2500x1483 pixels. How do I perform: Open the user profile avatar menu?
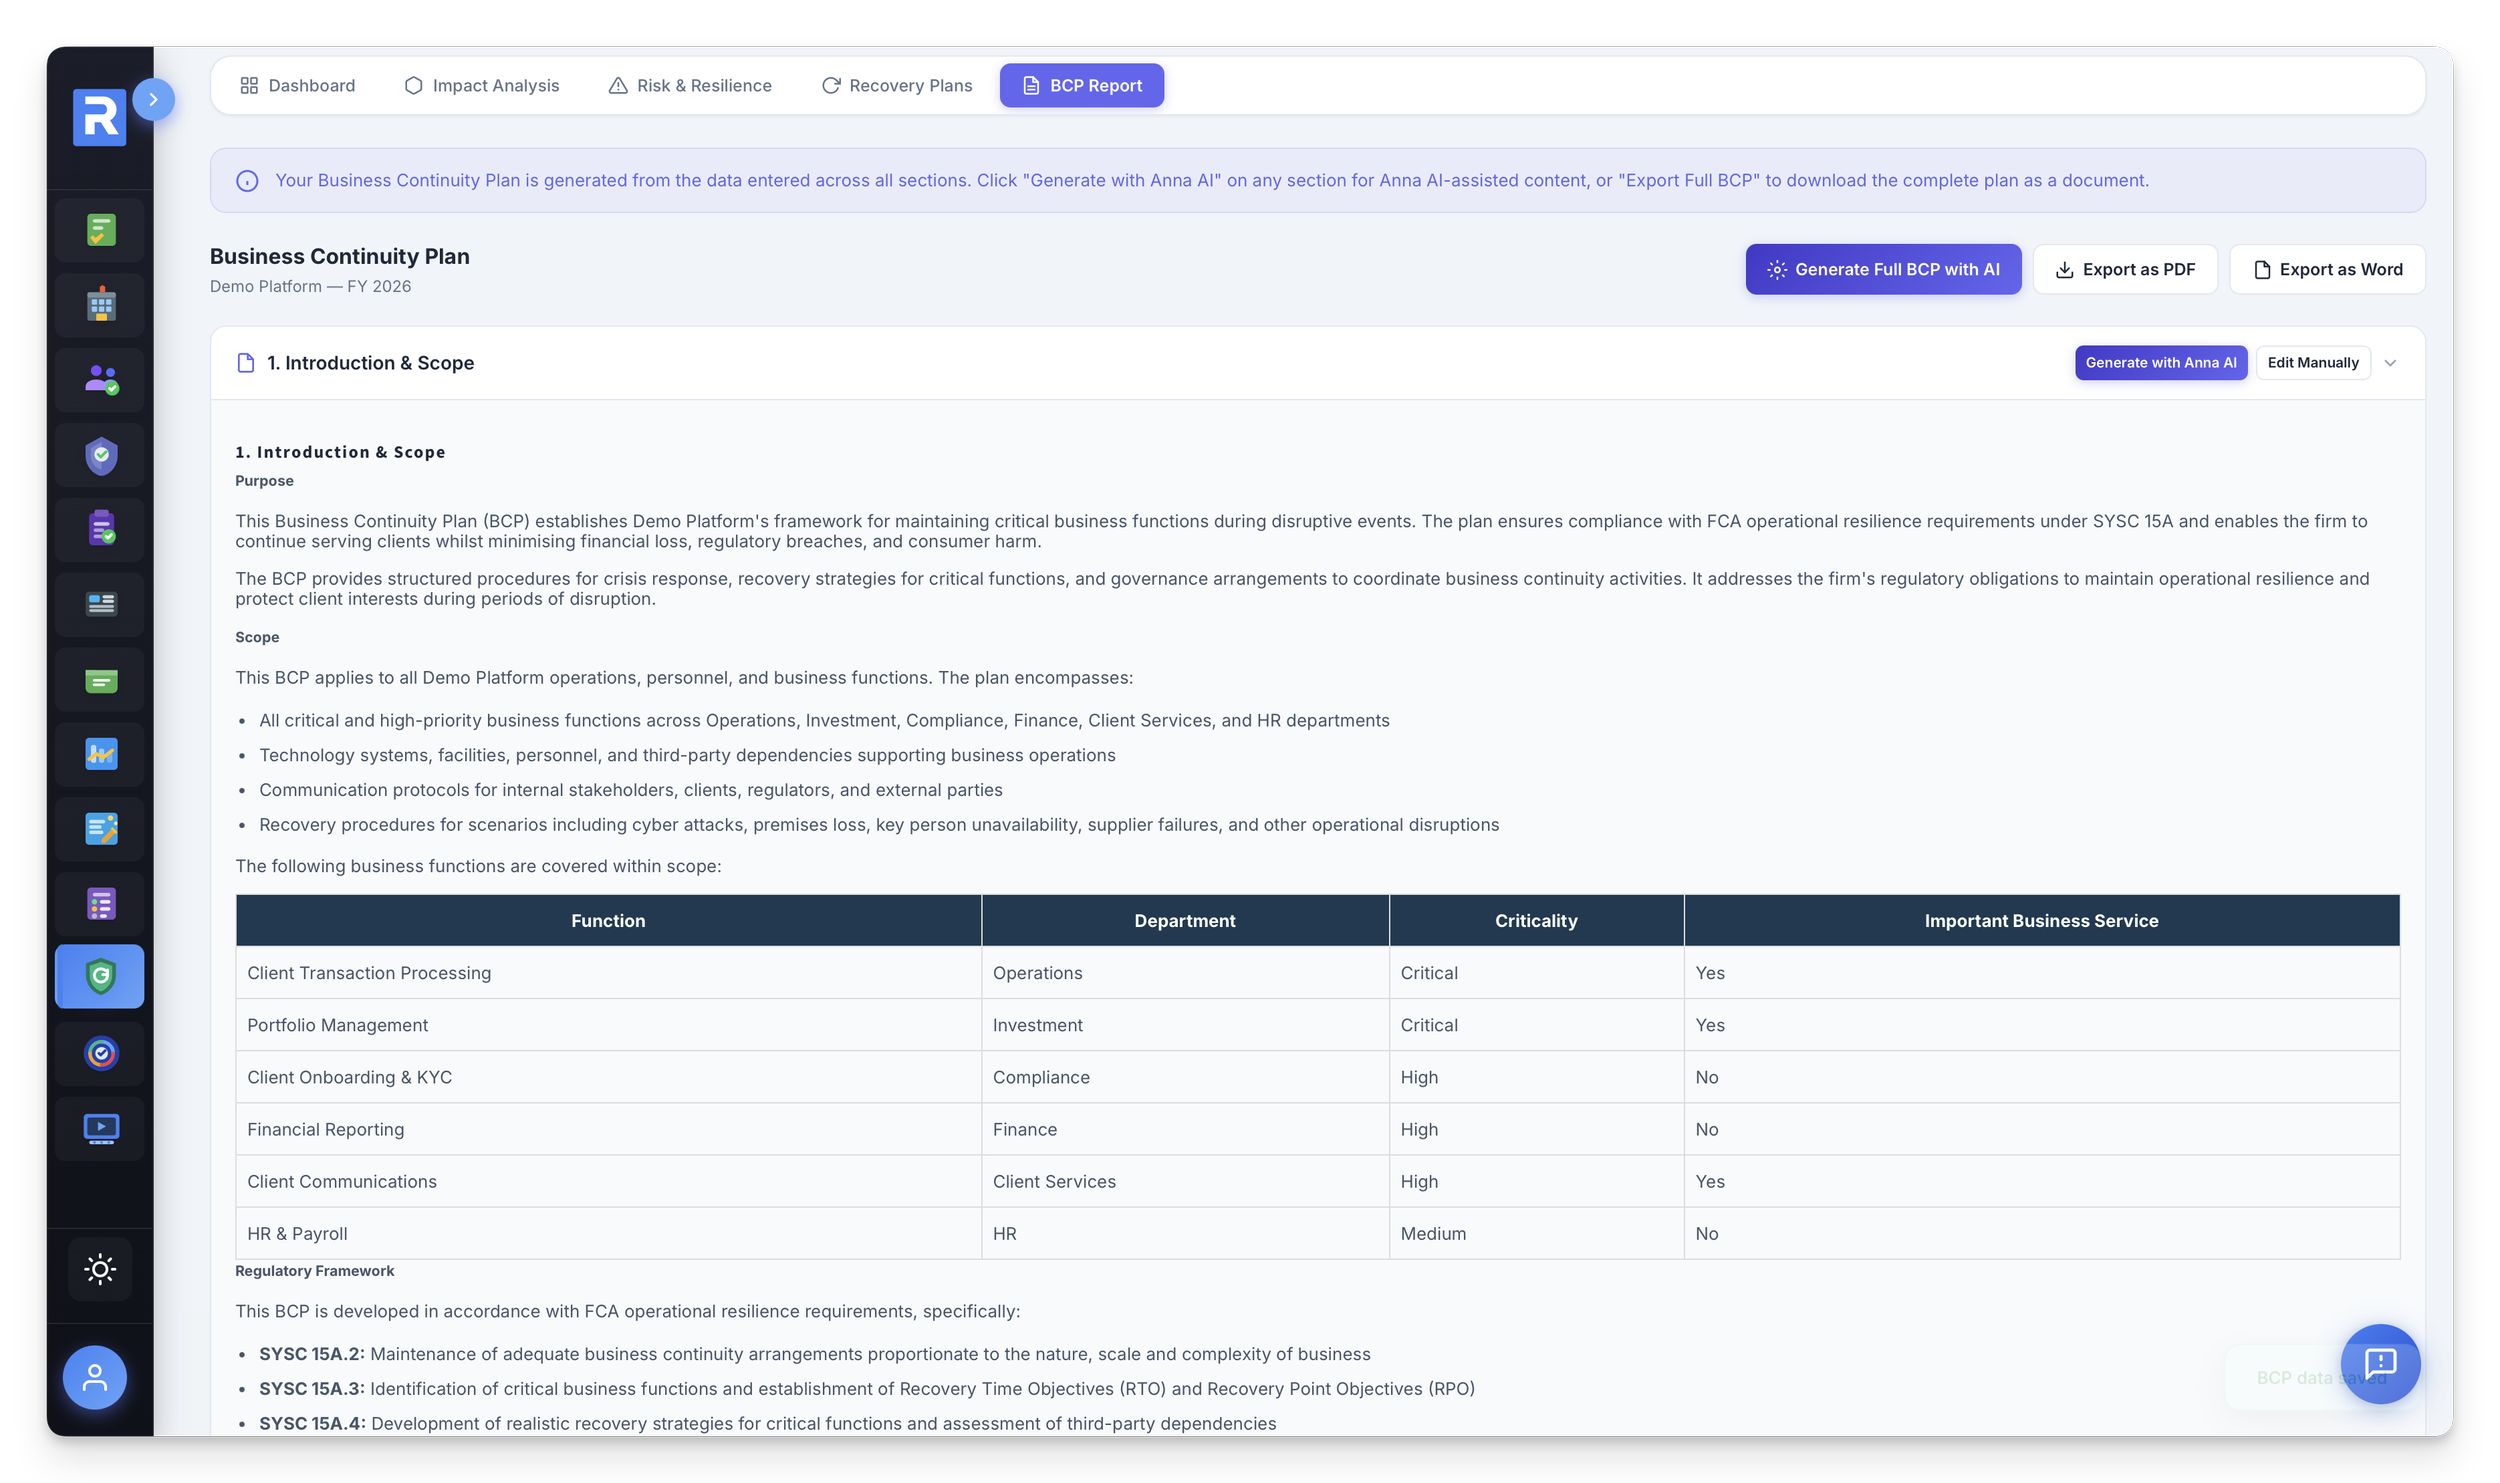(95, 1377)
